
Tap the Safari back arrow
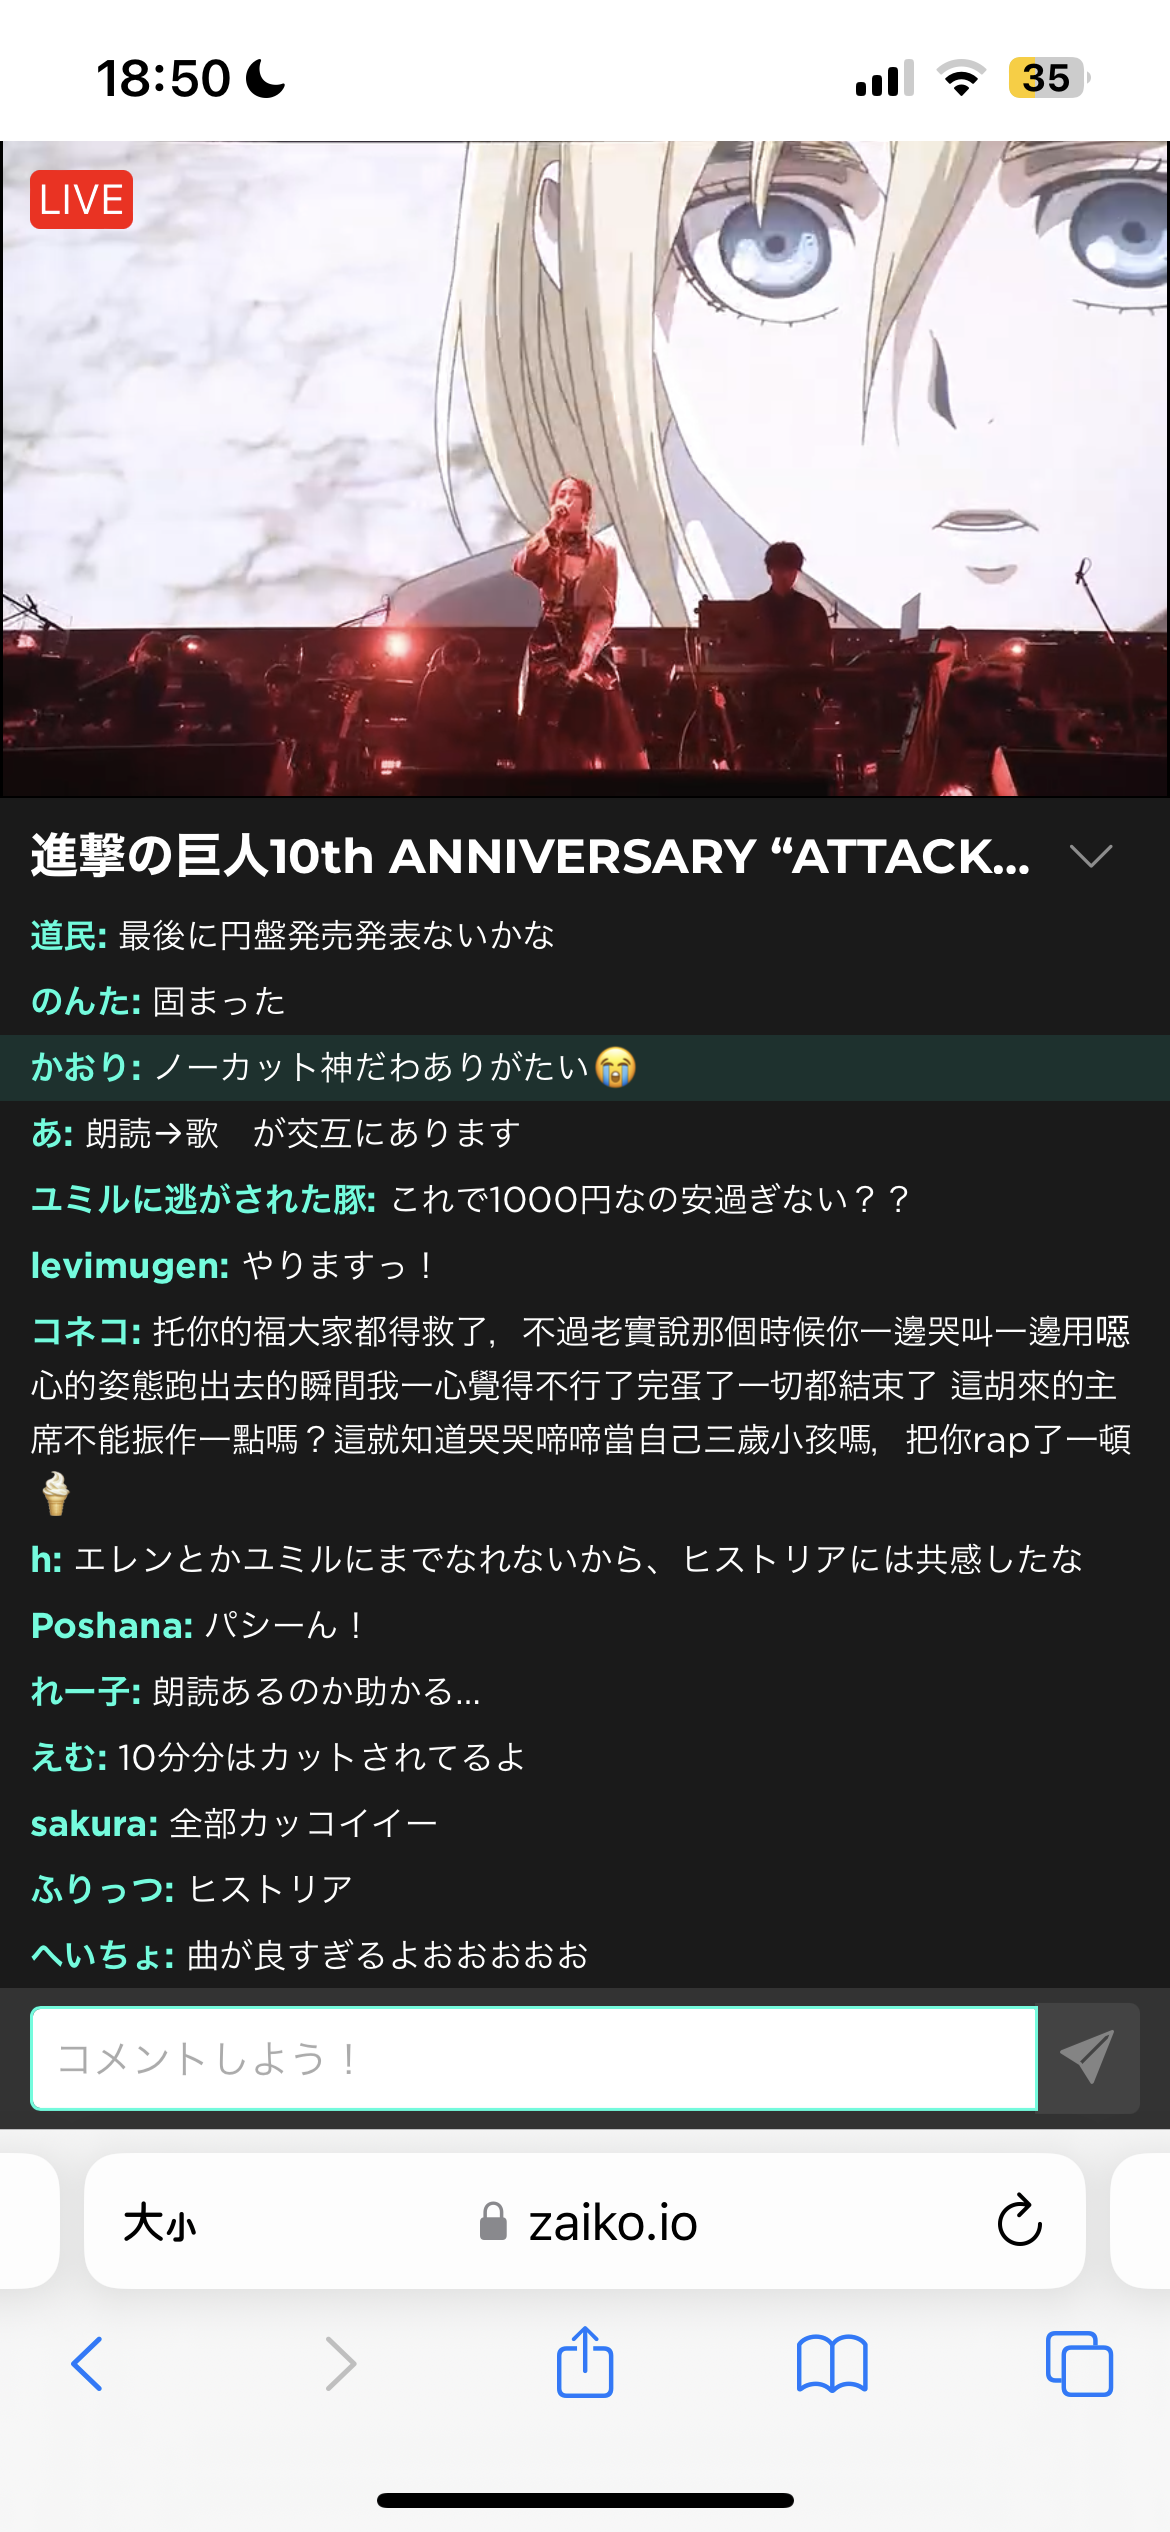(x=87, y=2364)
